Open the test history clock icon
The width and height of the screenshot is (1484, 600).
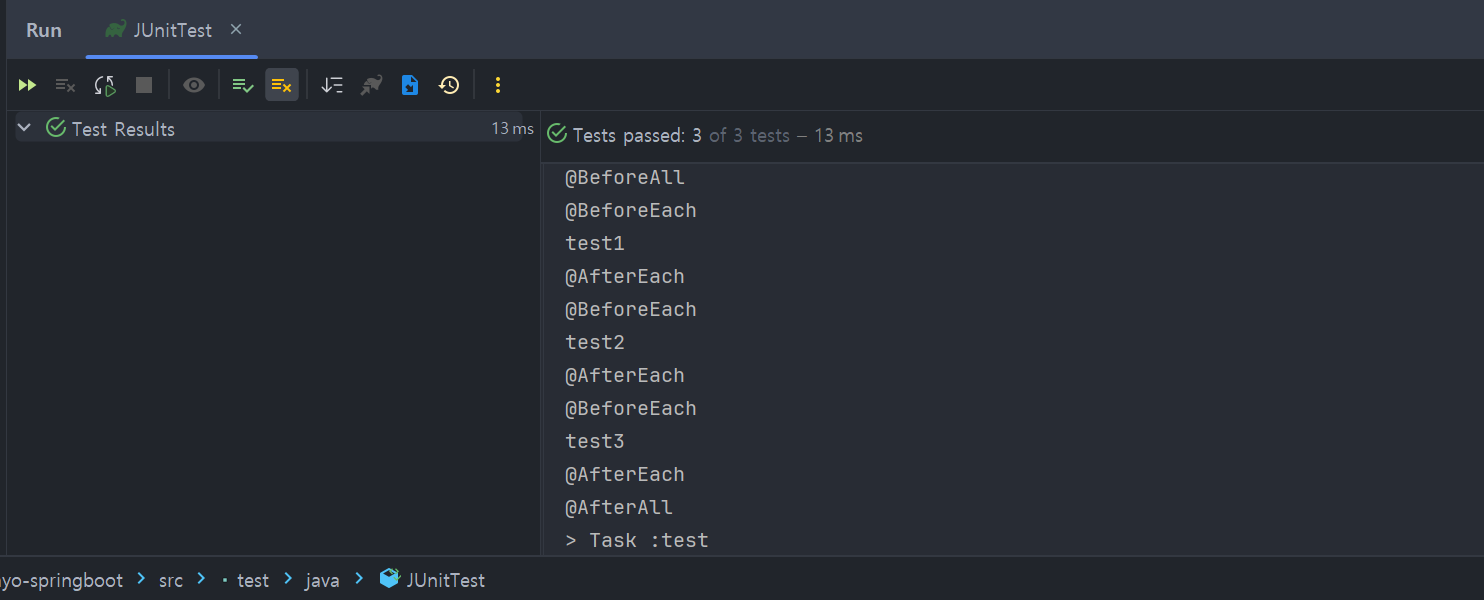coord(449,85)
